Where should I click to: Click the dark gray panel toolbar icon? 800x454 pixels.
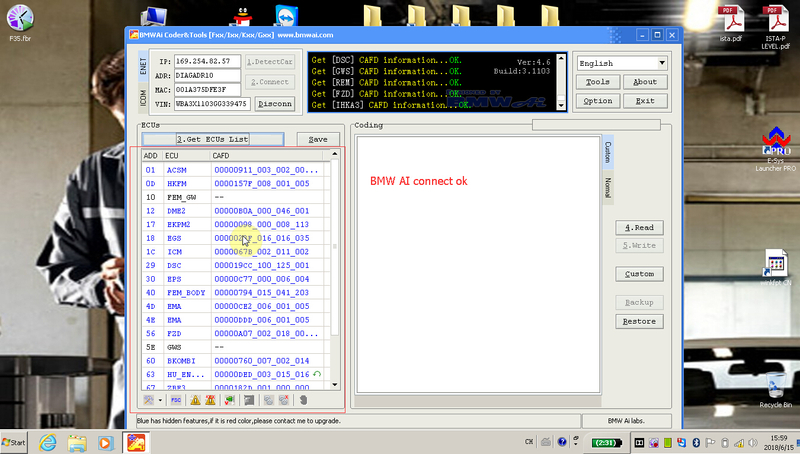[249, 400]
